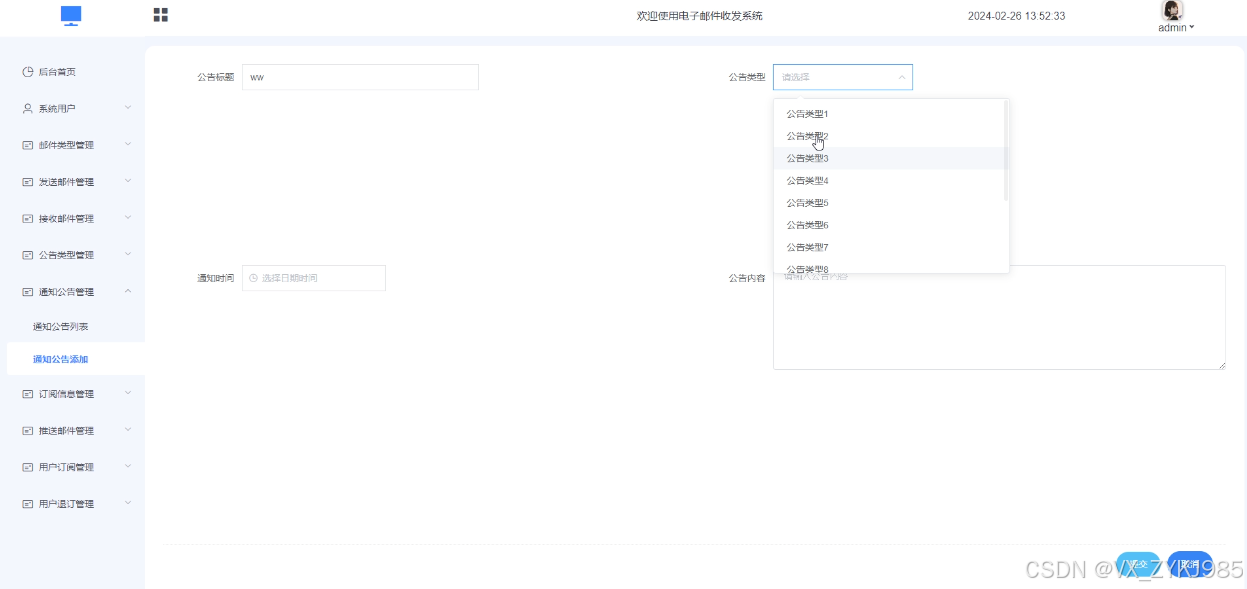Collapse the 通知公告管理 menu section
The image size is (1247, 589).
coord(70,291)
